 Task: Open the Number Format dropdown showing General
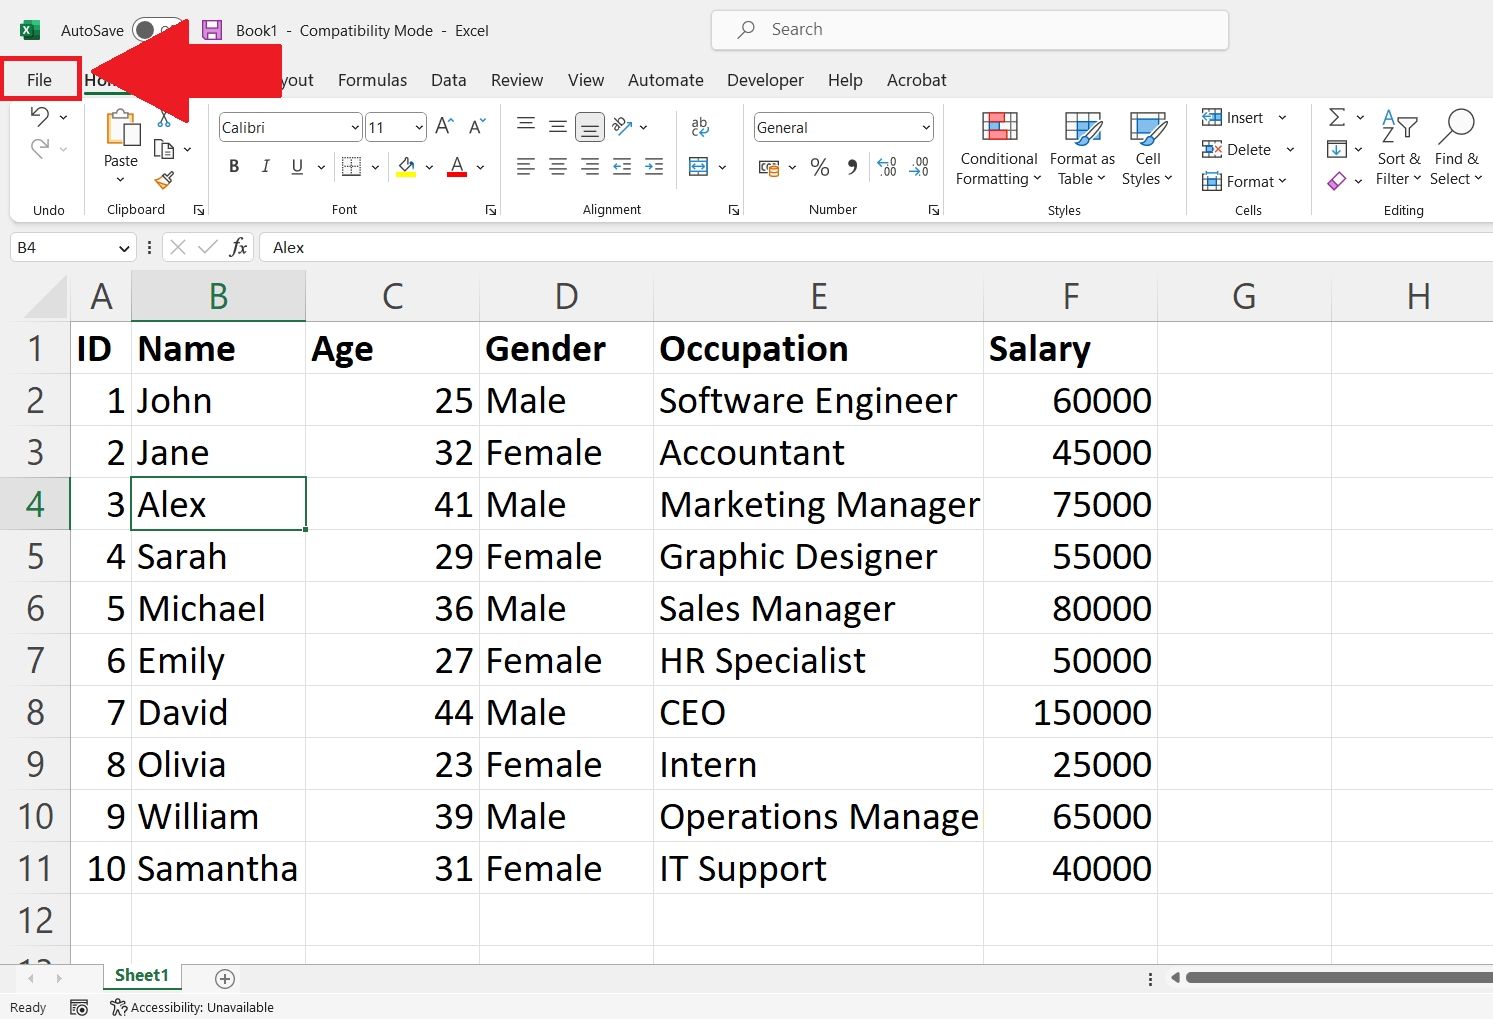[927, 127]
